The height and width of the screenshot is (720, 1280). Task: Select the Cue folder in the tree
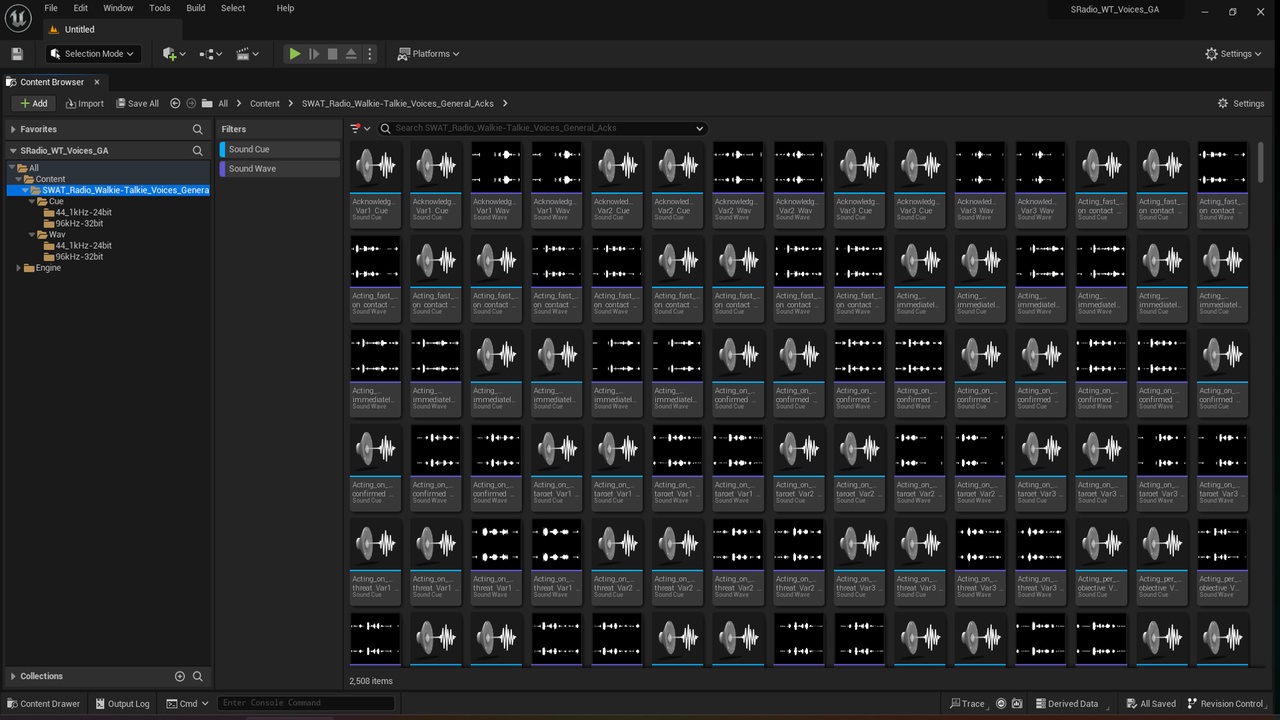[x=56, y=201]
